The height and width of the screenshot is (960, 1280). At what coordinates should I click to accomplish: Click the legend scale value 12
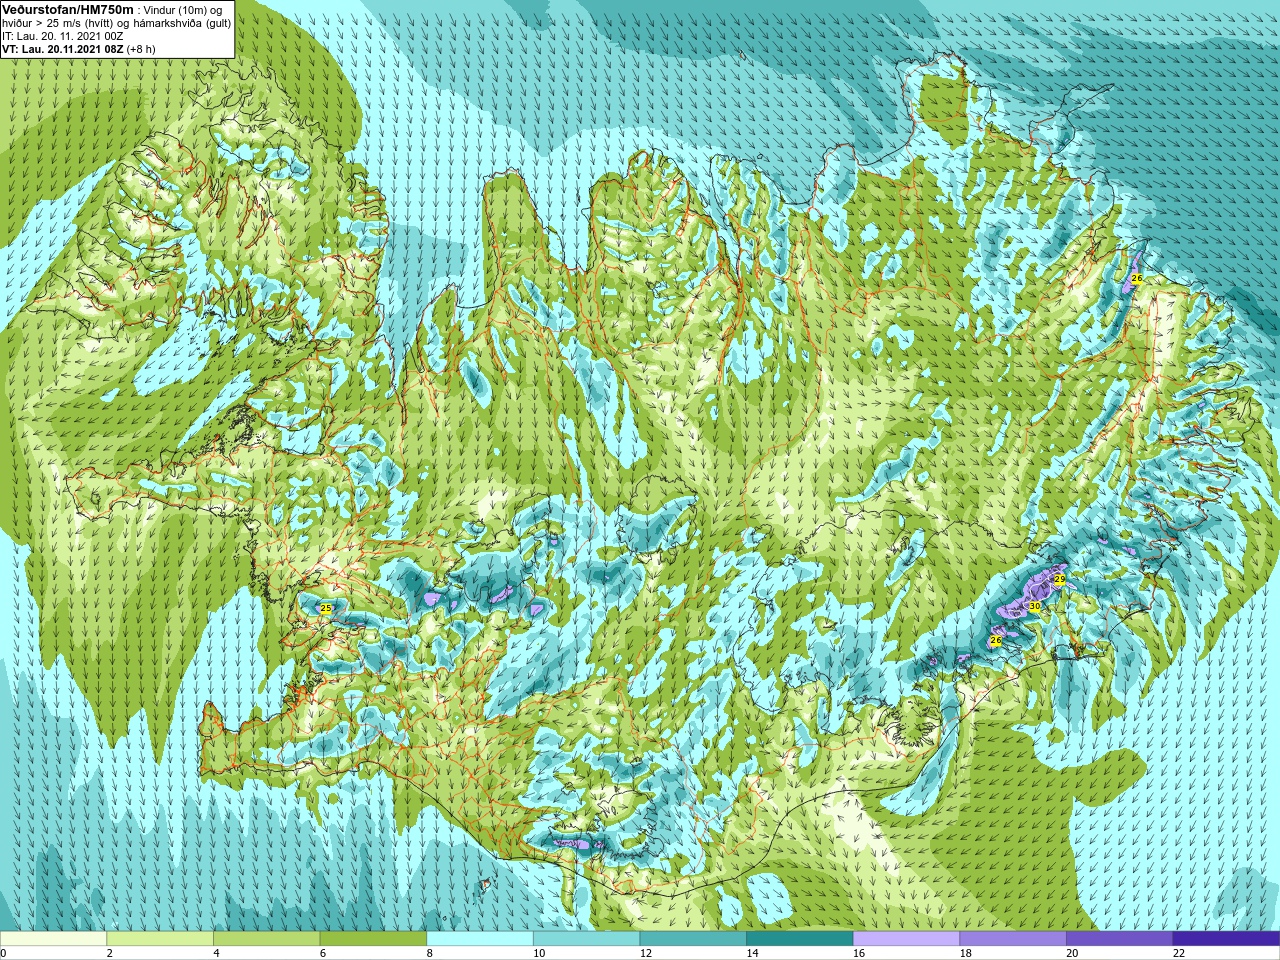[646, 953]
